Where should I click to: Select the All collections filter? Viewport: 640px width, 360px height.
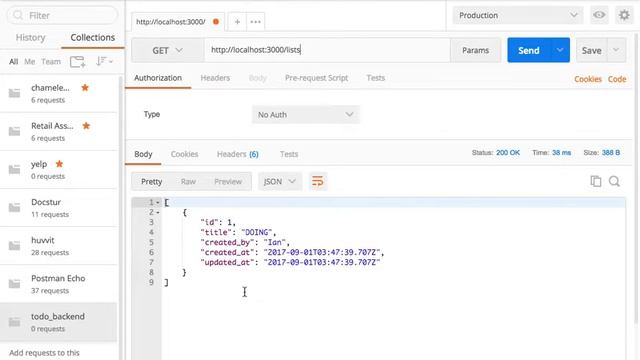point(13,62)
